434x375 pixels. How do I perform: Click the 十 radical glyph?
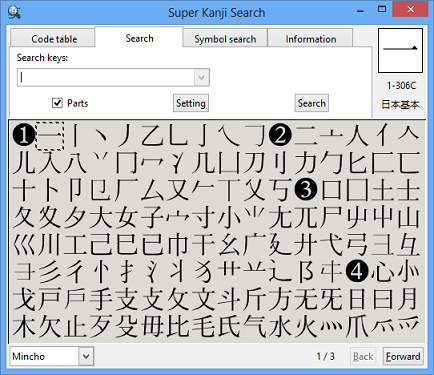tap(24, 190)
